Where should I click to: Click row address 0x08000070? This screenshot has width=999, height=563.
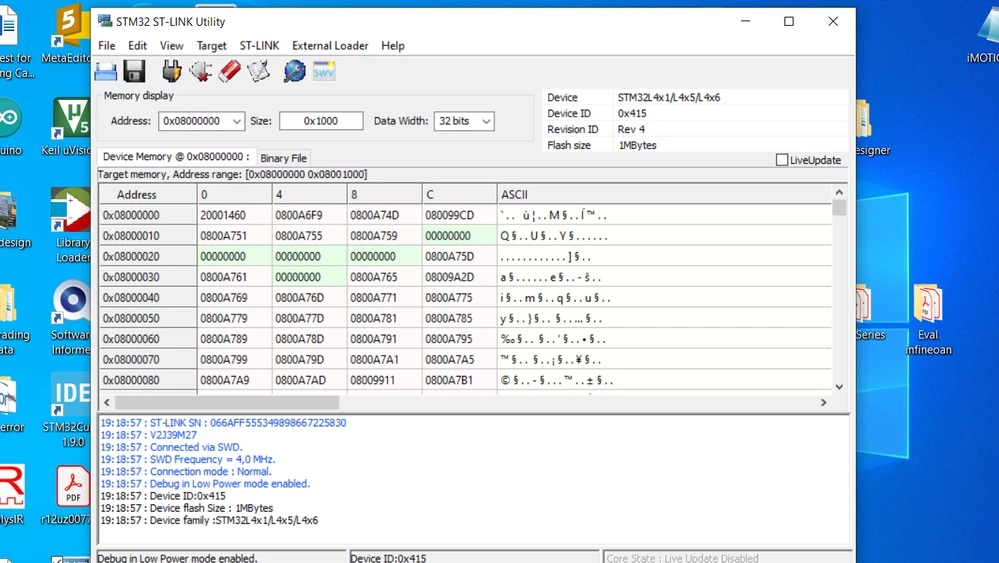point(148,359)
